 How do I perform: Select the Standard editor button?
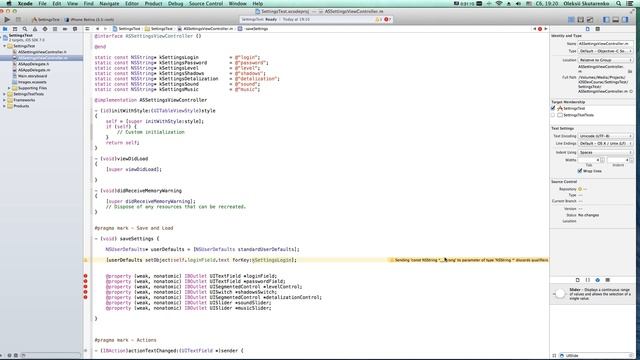tap(571, 20)
